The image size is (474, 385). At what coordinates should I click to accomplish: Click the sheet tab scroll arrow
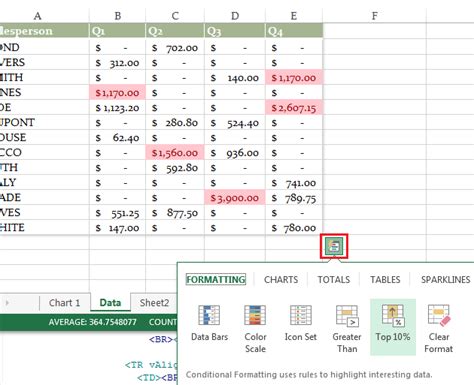point(7,303)
